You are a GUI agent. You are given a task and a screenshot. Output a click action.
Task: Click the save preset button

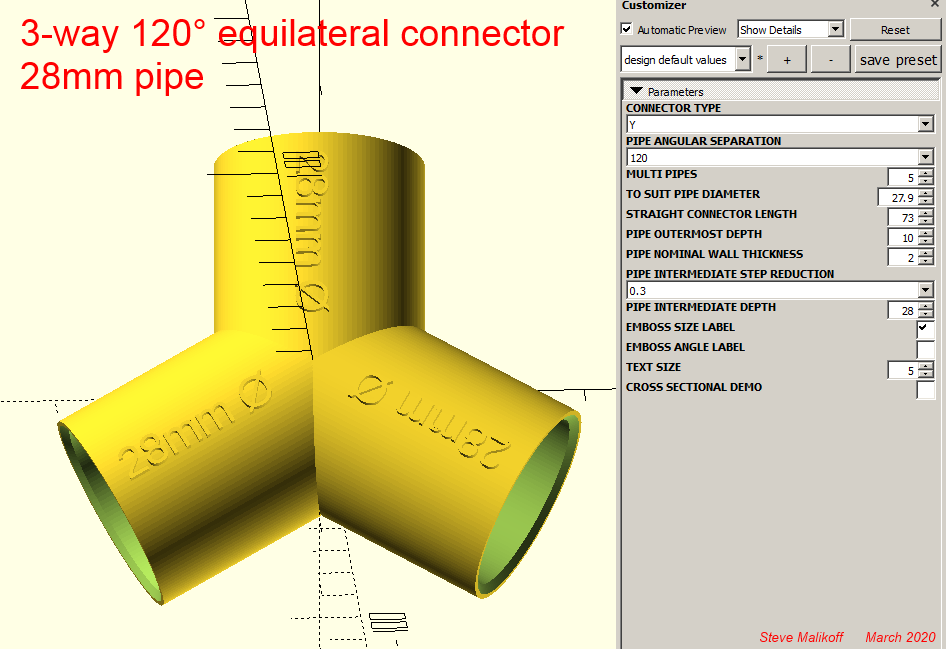898,60
